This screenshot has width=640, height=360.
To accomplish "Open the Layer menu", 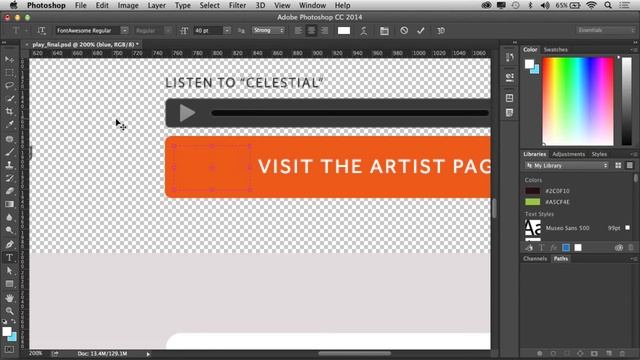I will pyautogui.click(x=156, y=5).
